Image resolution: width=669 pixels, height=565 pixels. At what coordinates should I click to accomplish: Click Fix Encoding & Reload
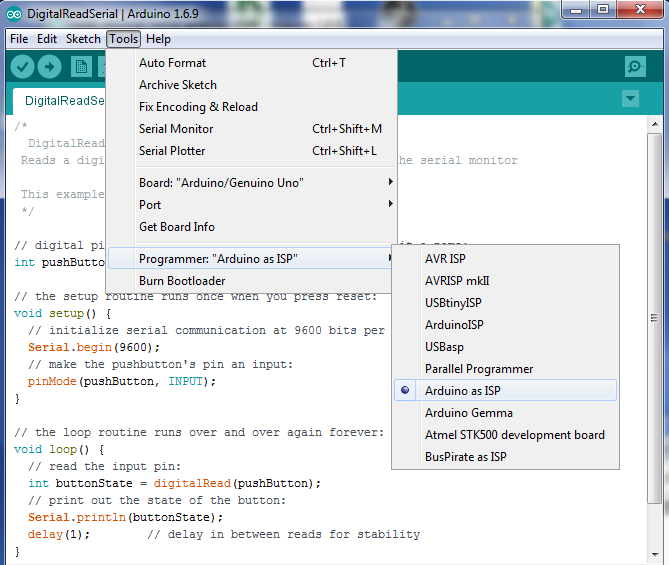(x=252, y=107)
